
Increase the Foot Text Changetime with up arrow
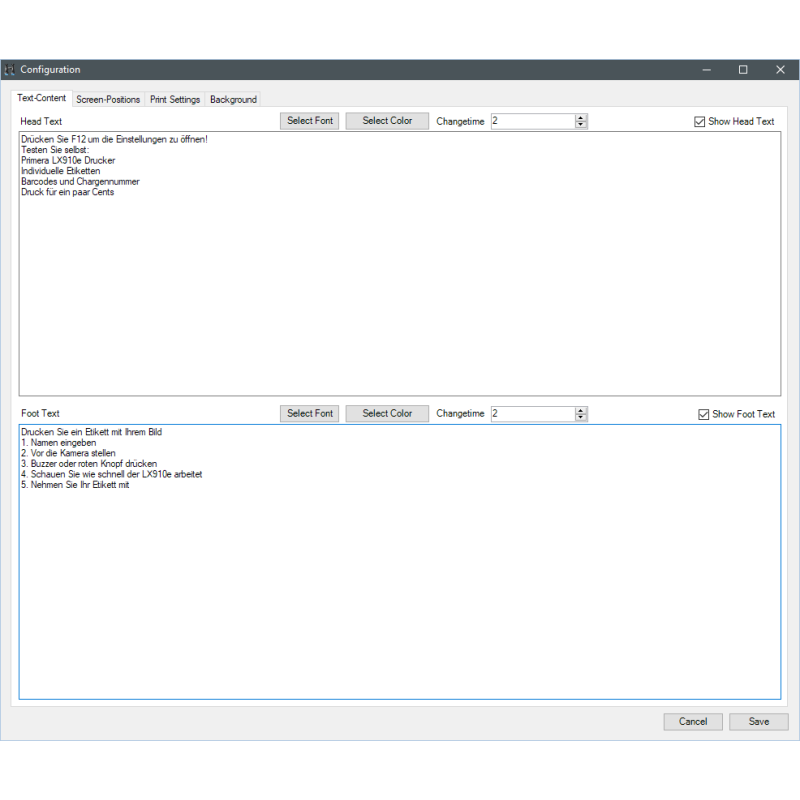pyautogui.click(x=581, y=410)
